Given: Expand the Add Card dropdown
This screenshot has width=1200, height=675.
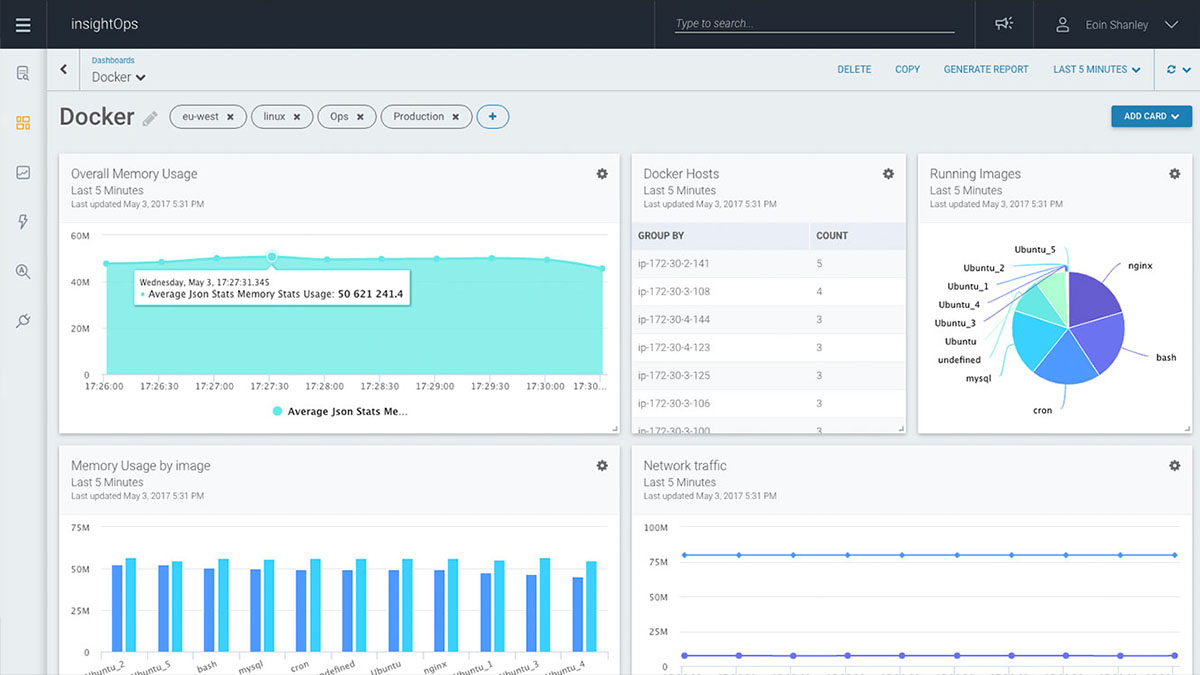Looking at the screenshot, I should 1151,116.
